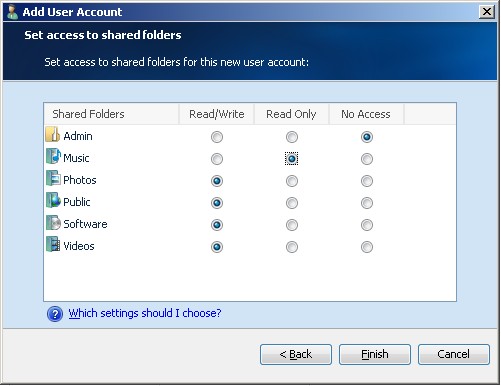Set Software folder to No Access
Image resolution: width=501 pixels, height=386 pixels.
367,225
